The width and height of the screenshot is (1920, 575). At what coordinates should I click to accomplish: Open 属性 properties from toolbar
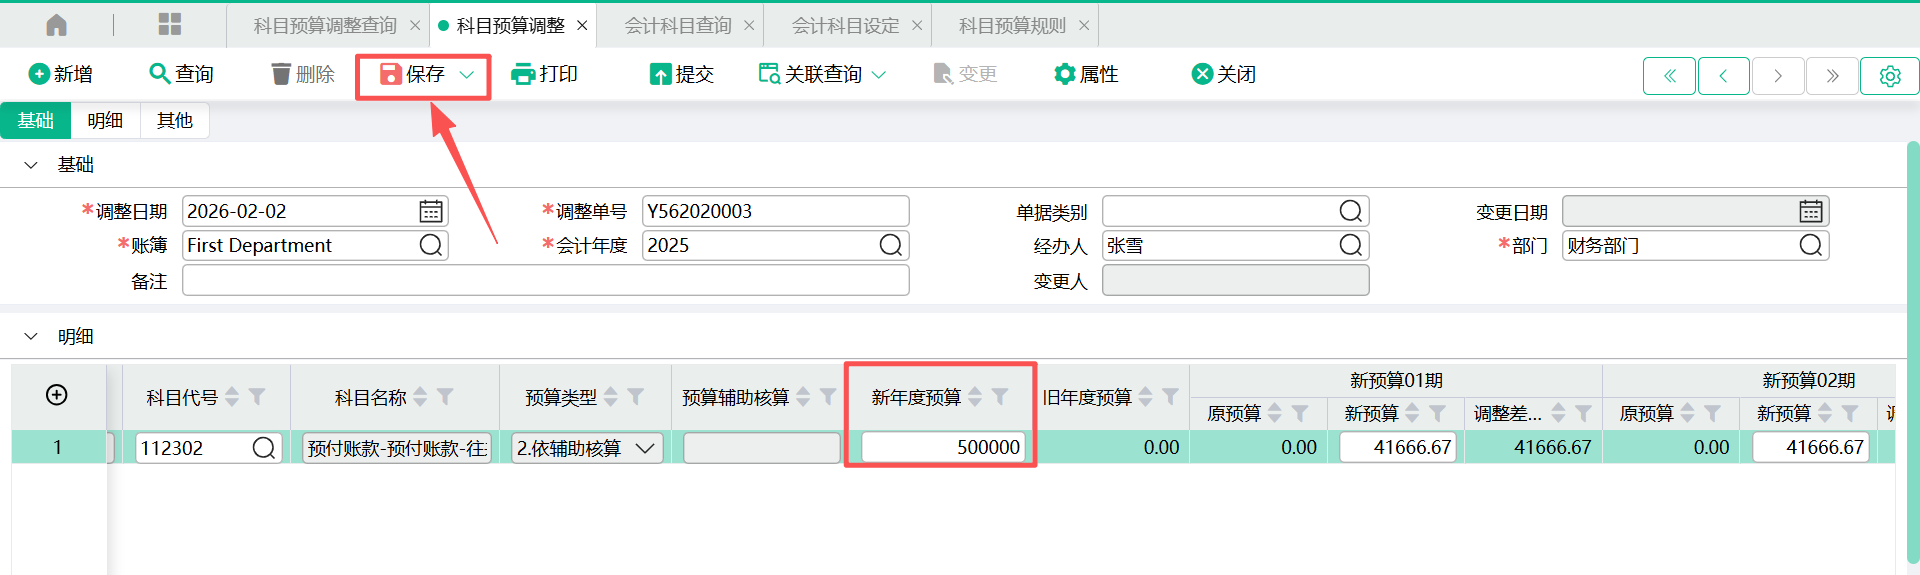tap(1086, 74)
